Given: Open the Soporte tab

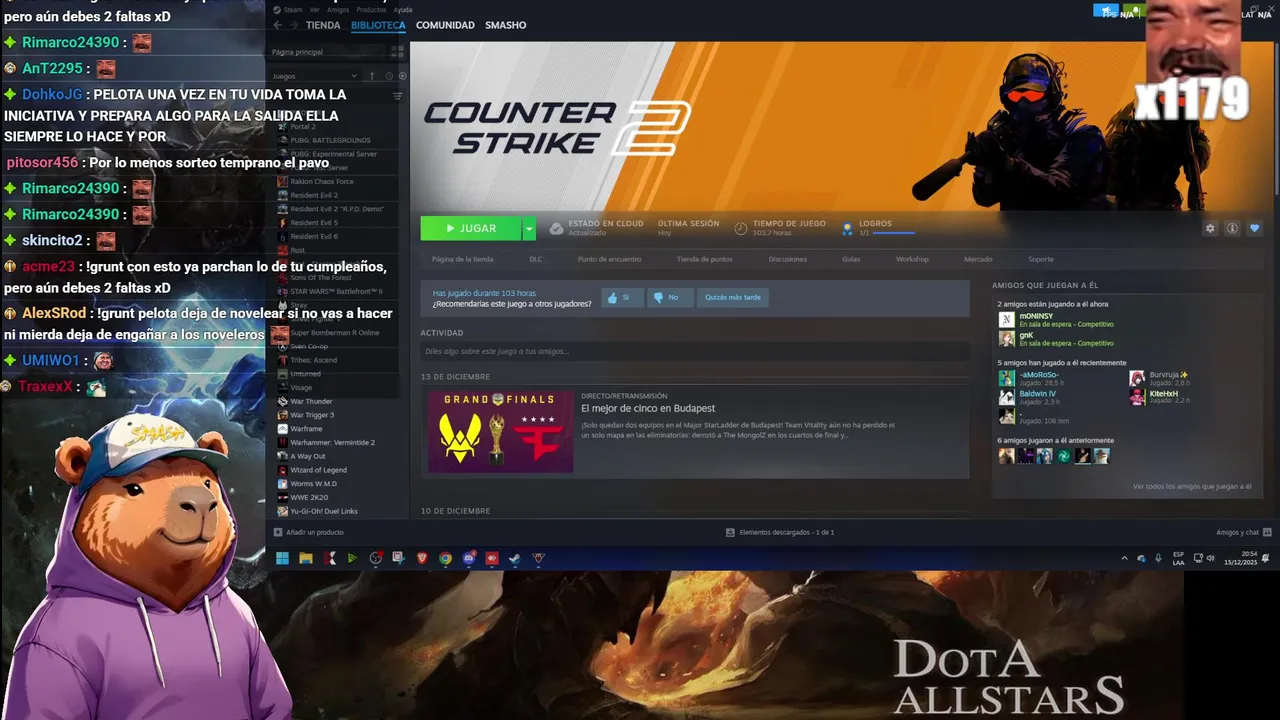Looking at the screenshot, I should (x=1041, y=259).
